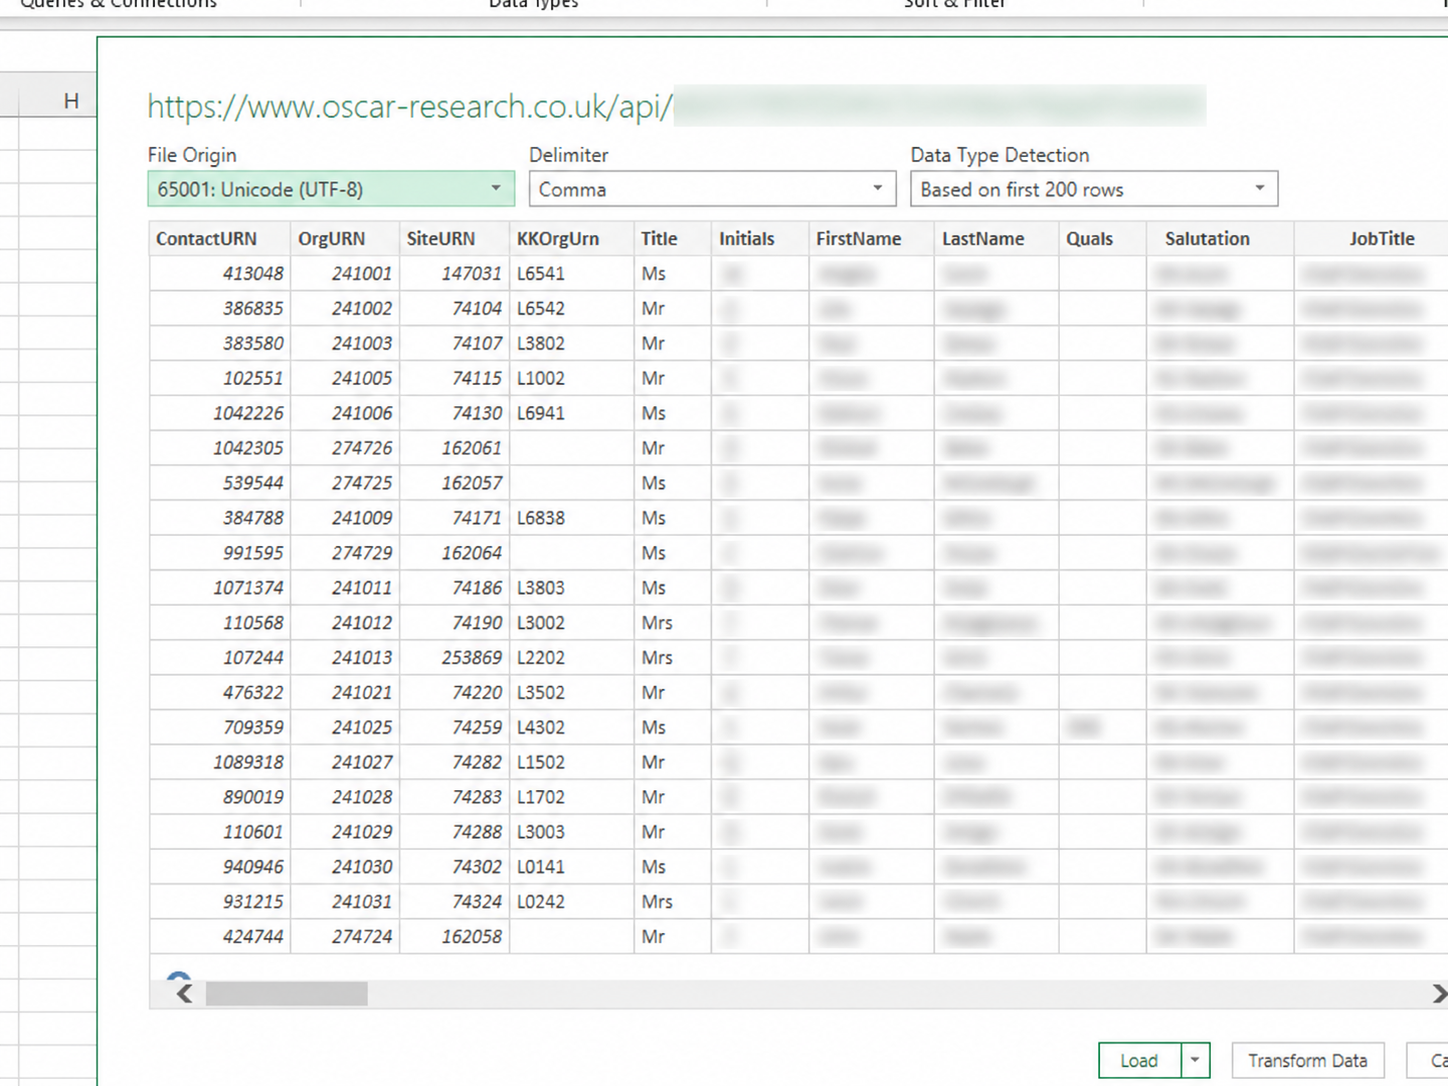Select the OrgURN column header

tap(345, 239)
